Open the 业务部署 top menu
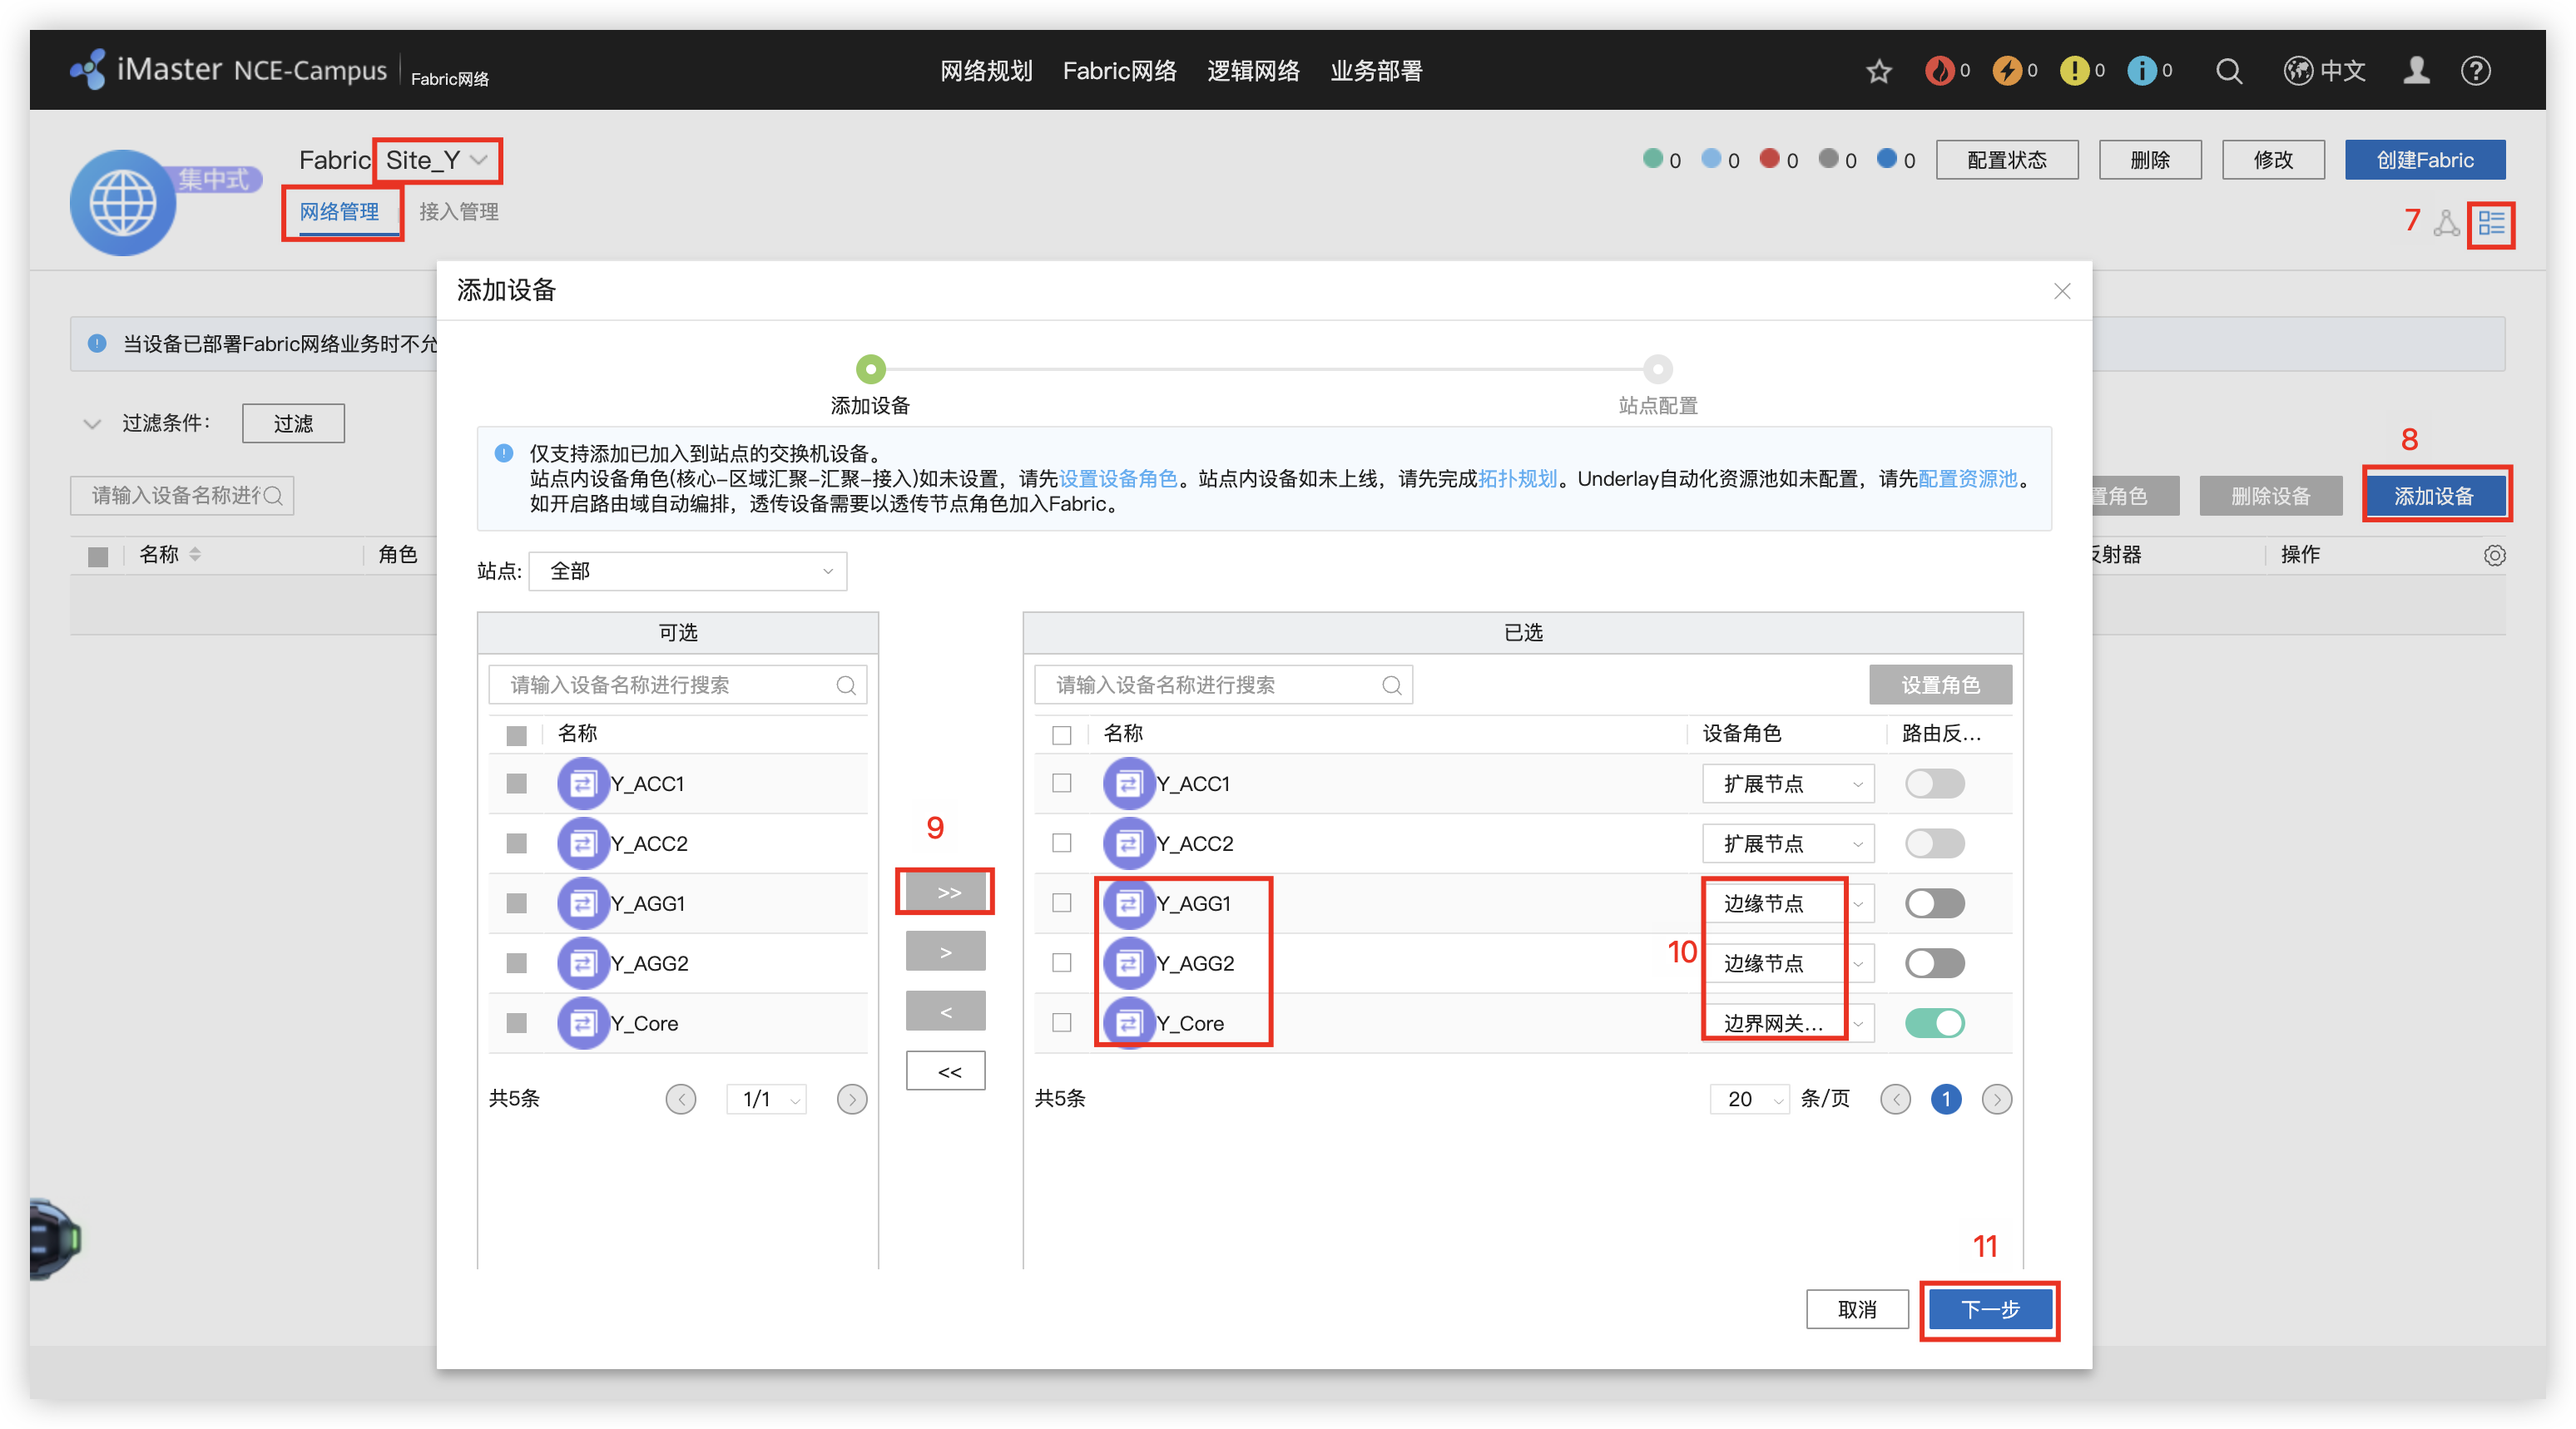Screen dimensions: 2576x1429 tap(1375, 71)
